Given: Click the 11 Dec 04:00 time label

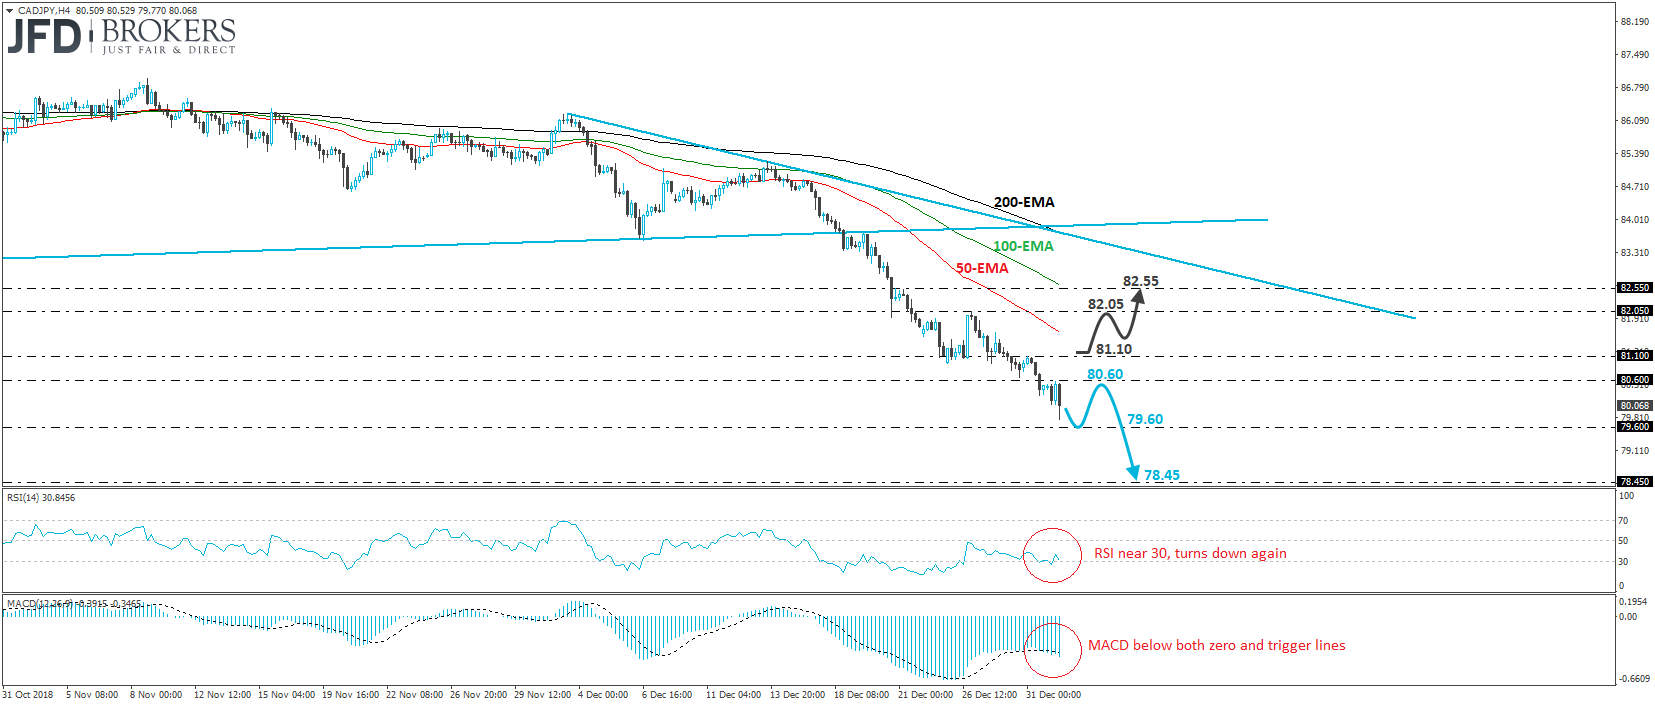Looking at the screenshot, I should point(734,694).
